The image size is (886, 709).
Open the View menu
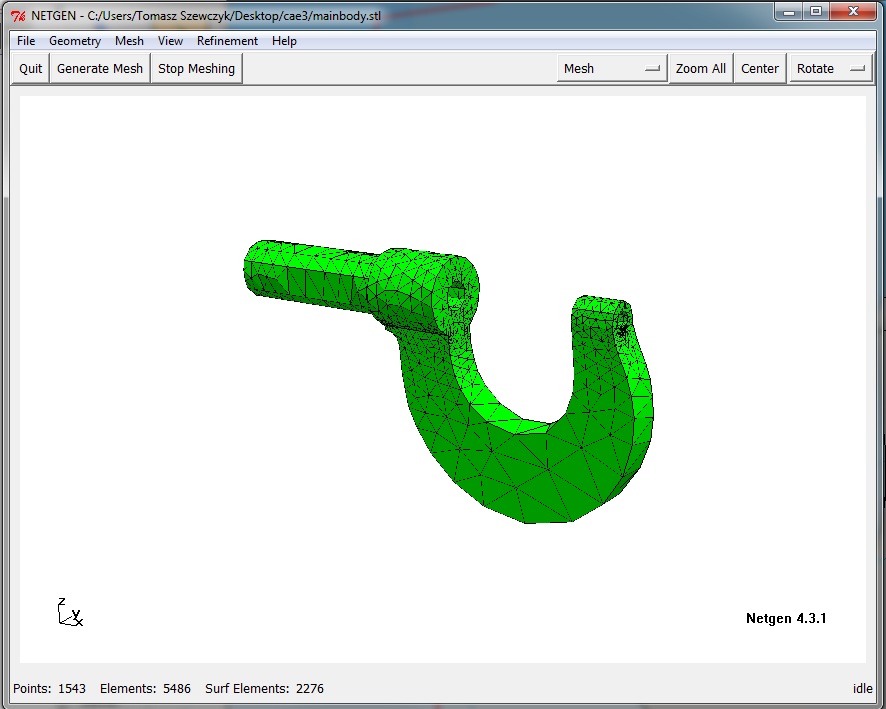[x=170, y=41]
